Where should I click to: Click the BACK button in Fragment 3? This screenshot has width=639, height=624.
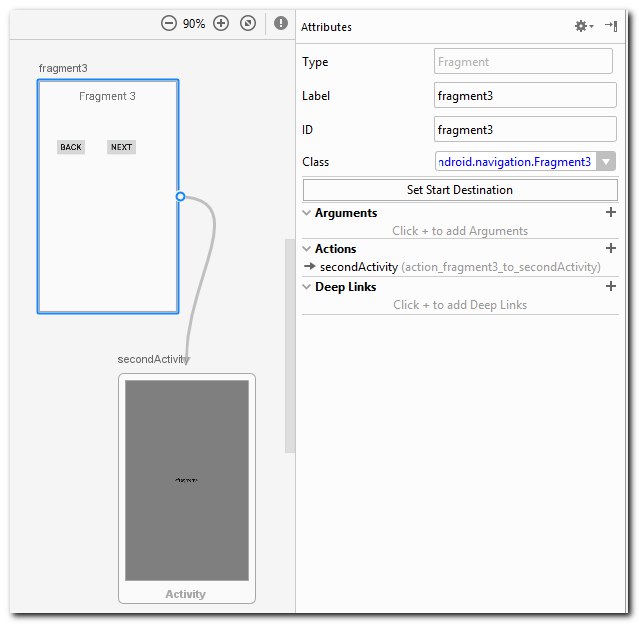(71, 147)
